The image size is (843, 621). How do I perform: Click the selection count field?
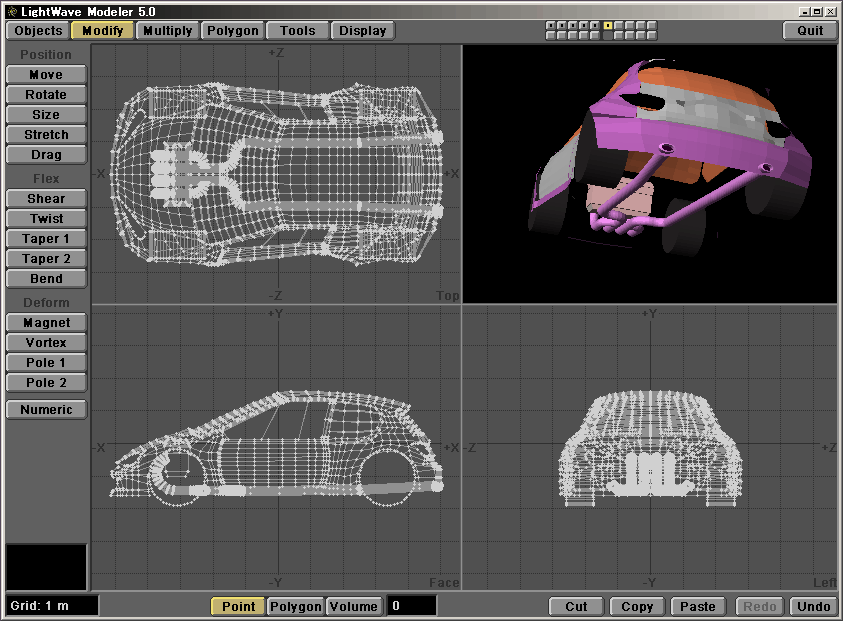click(x=412, y=606)
